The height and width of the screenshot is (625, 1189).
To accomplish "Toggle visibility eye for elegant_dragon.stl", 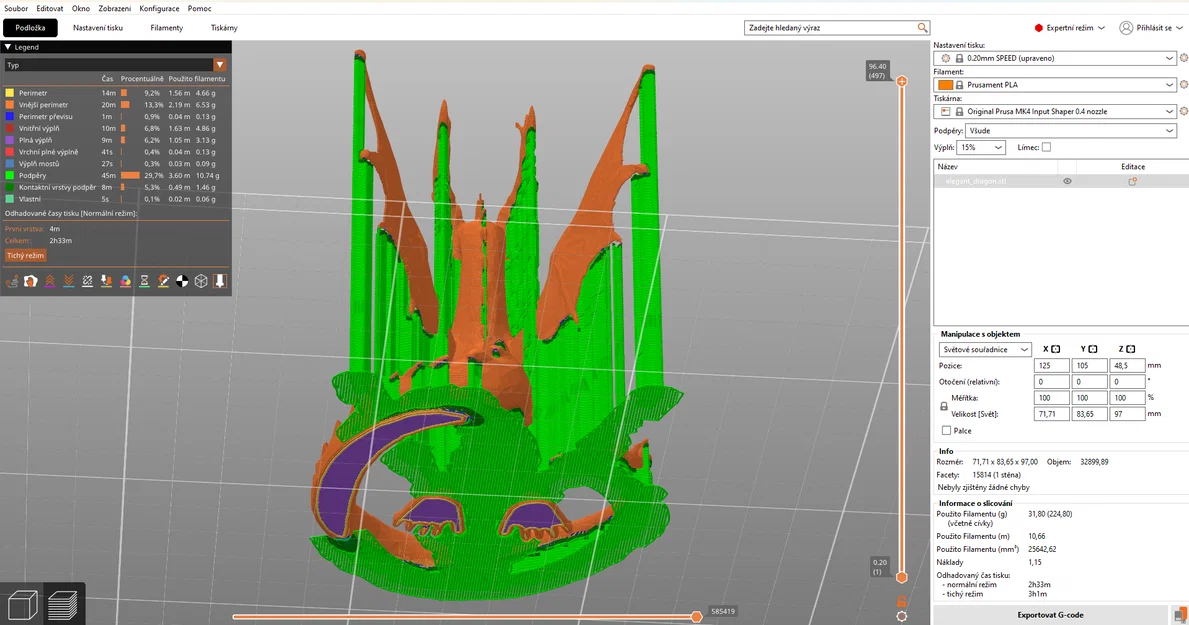I will click(1067, 181).
